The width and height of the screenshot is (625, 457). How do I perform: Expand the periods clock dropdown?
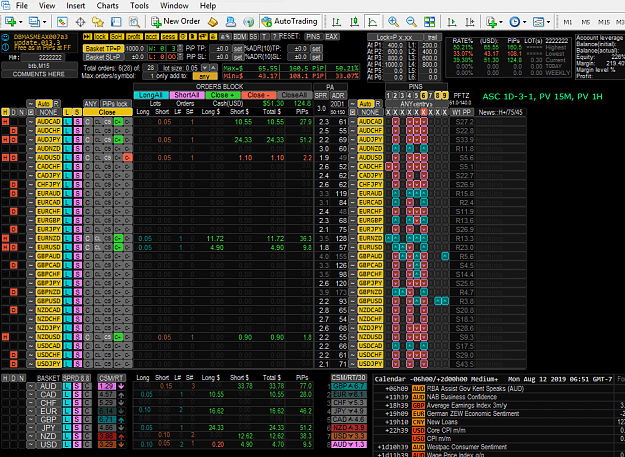pyautogui.click(x=525, y=22)
